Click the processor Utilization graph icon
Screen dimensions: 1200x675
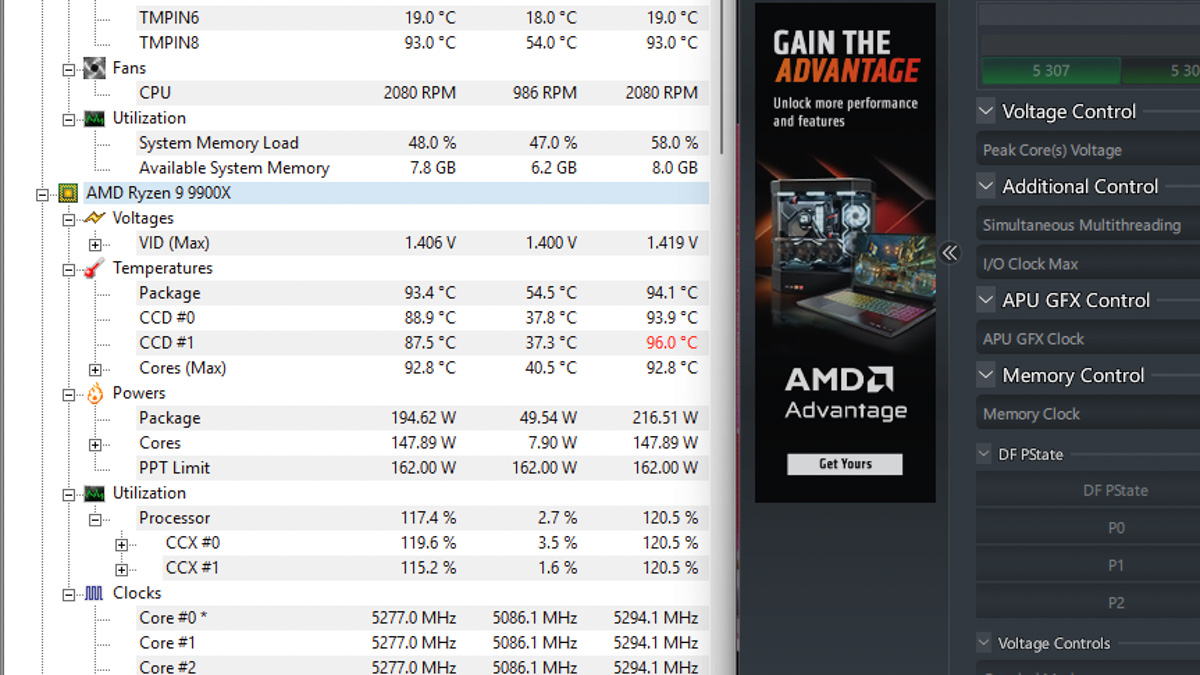[94, 493]
